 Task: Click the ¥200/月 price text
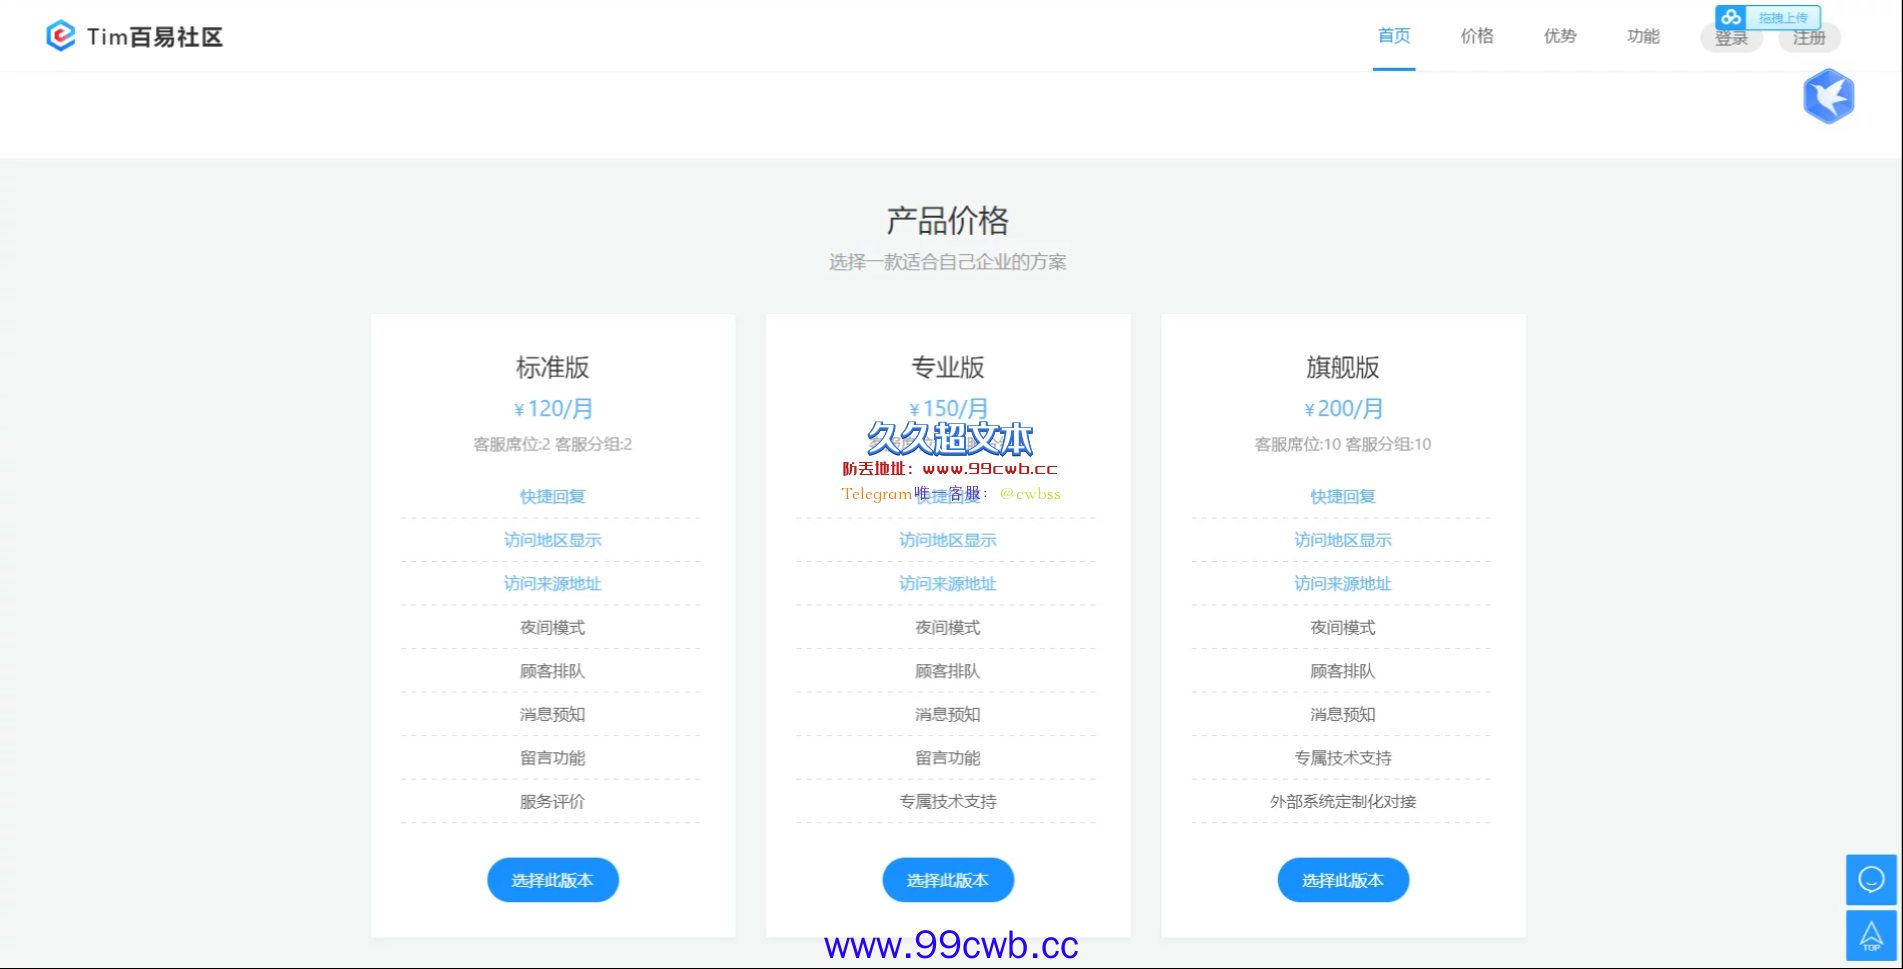pos(1343,408)
